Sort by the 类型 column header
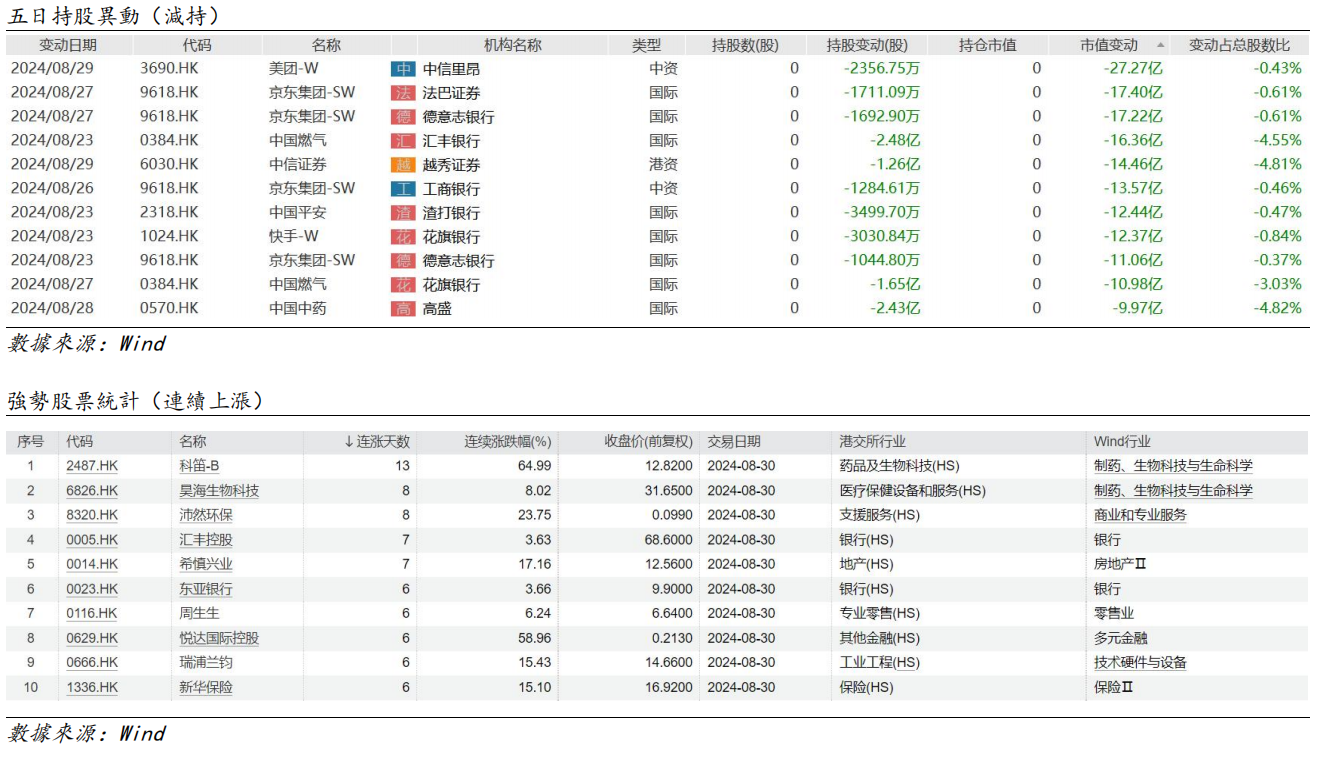Image resolution: width=1319 pixels, height=757 pixels. tap(647, 45)
